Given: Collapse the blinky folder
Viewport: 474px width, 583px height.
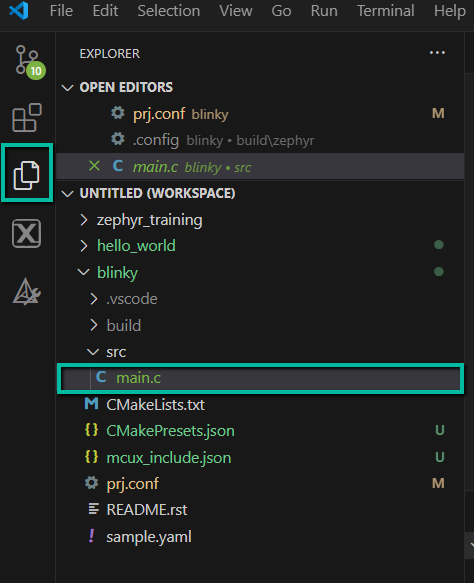Looking at the screenshot, I should [84, 272].
